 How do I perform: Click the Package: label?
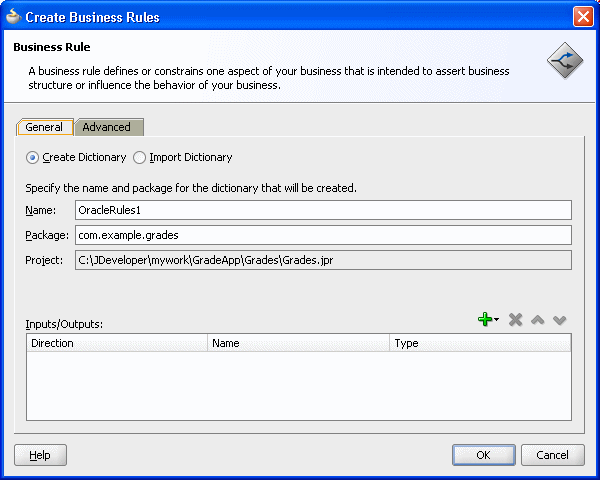pos(47,235)
